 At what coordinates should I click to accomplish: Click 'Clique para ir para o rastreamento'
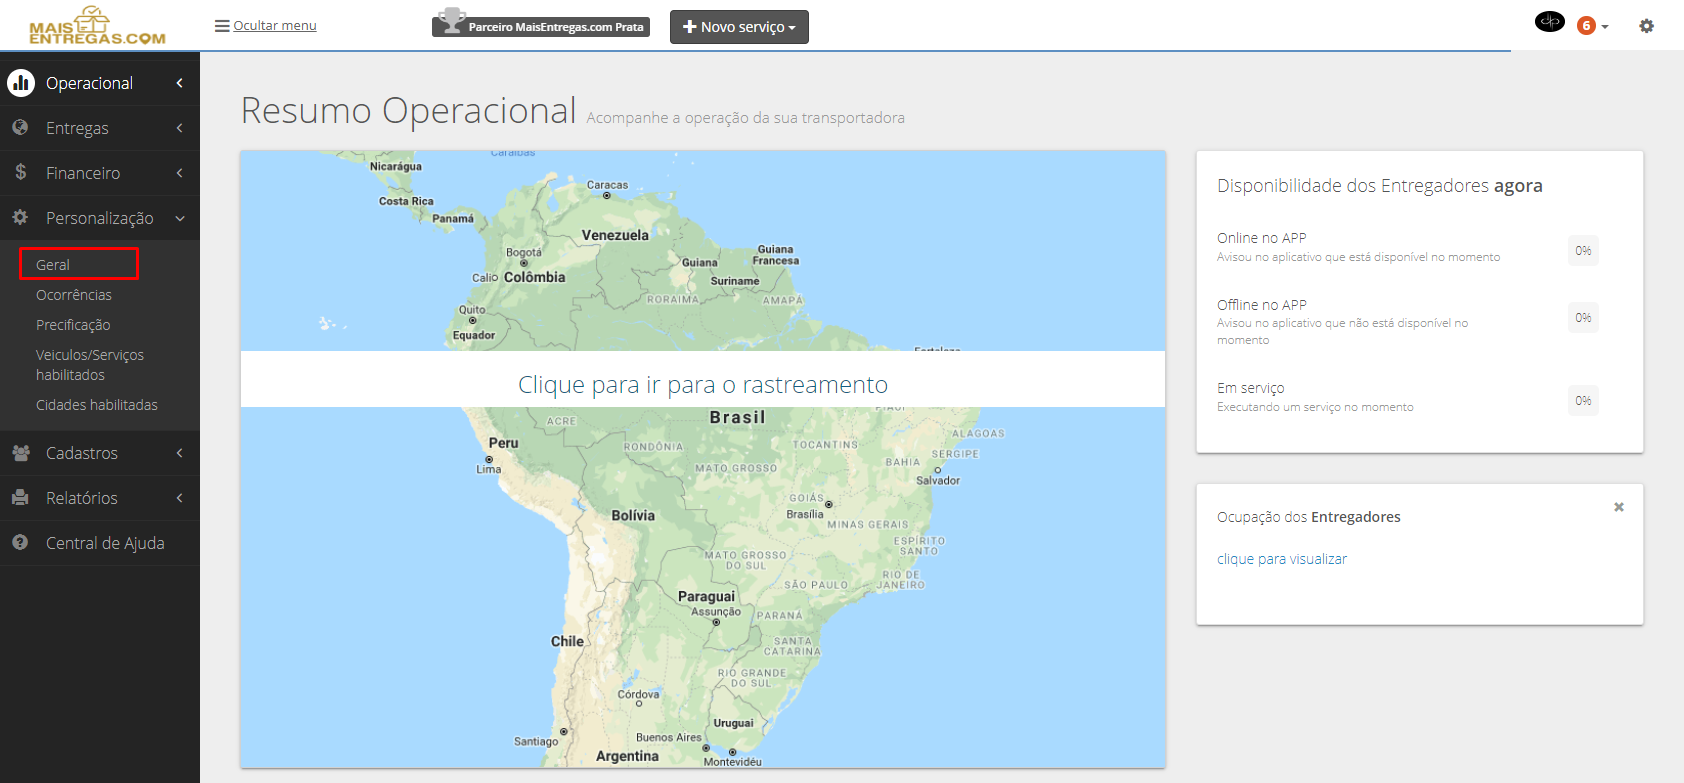[703, 385]
